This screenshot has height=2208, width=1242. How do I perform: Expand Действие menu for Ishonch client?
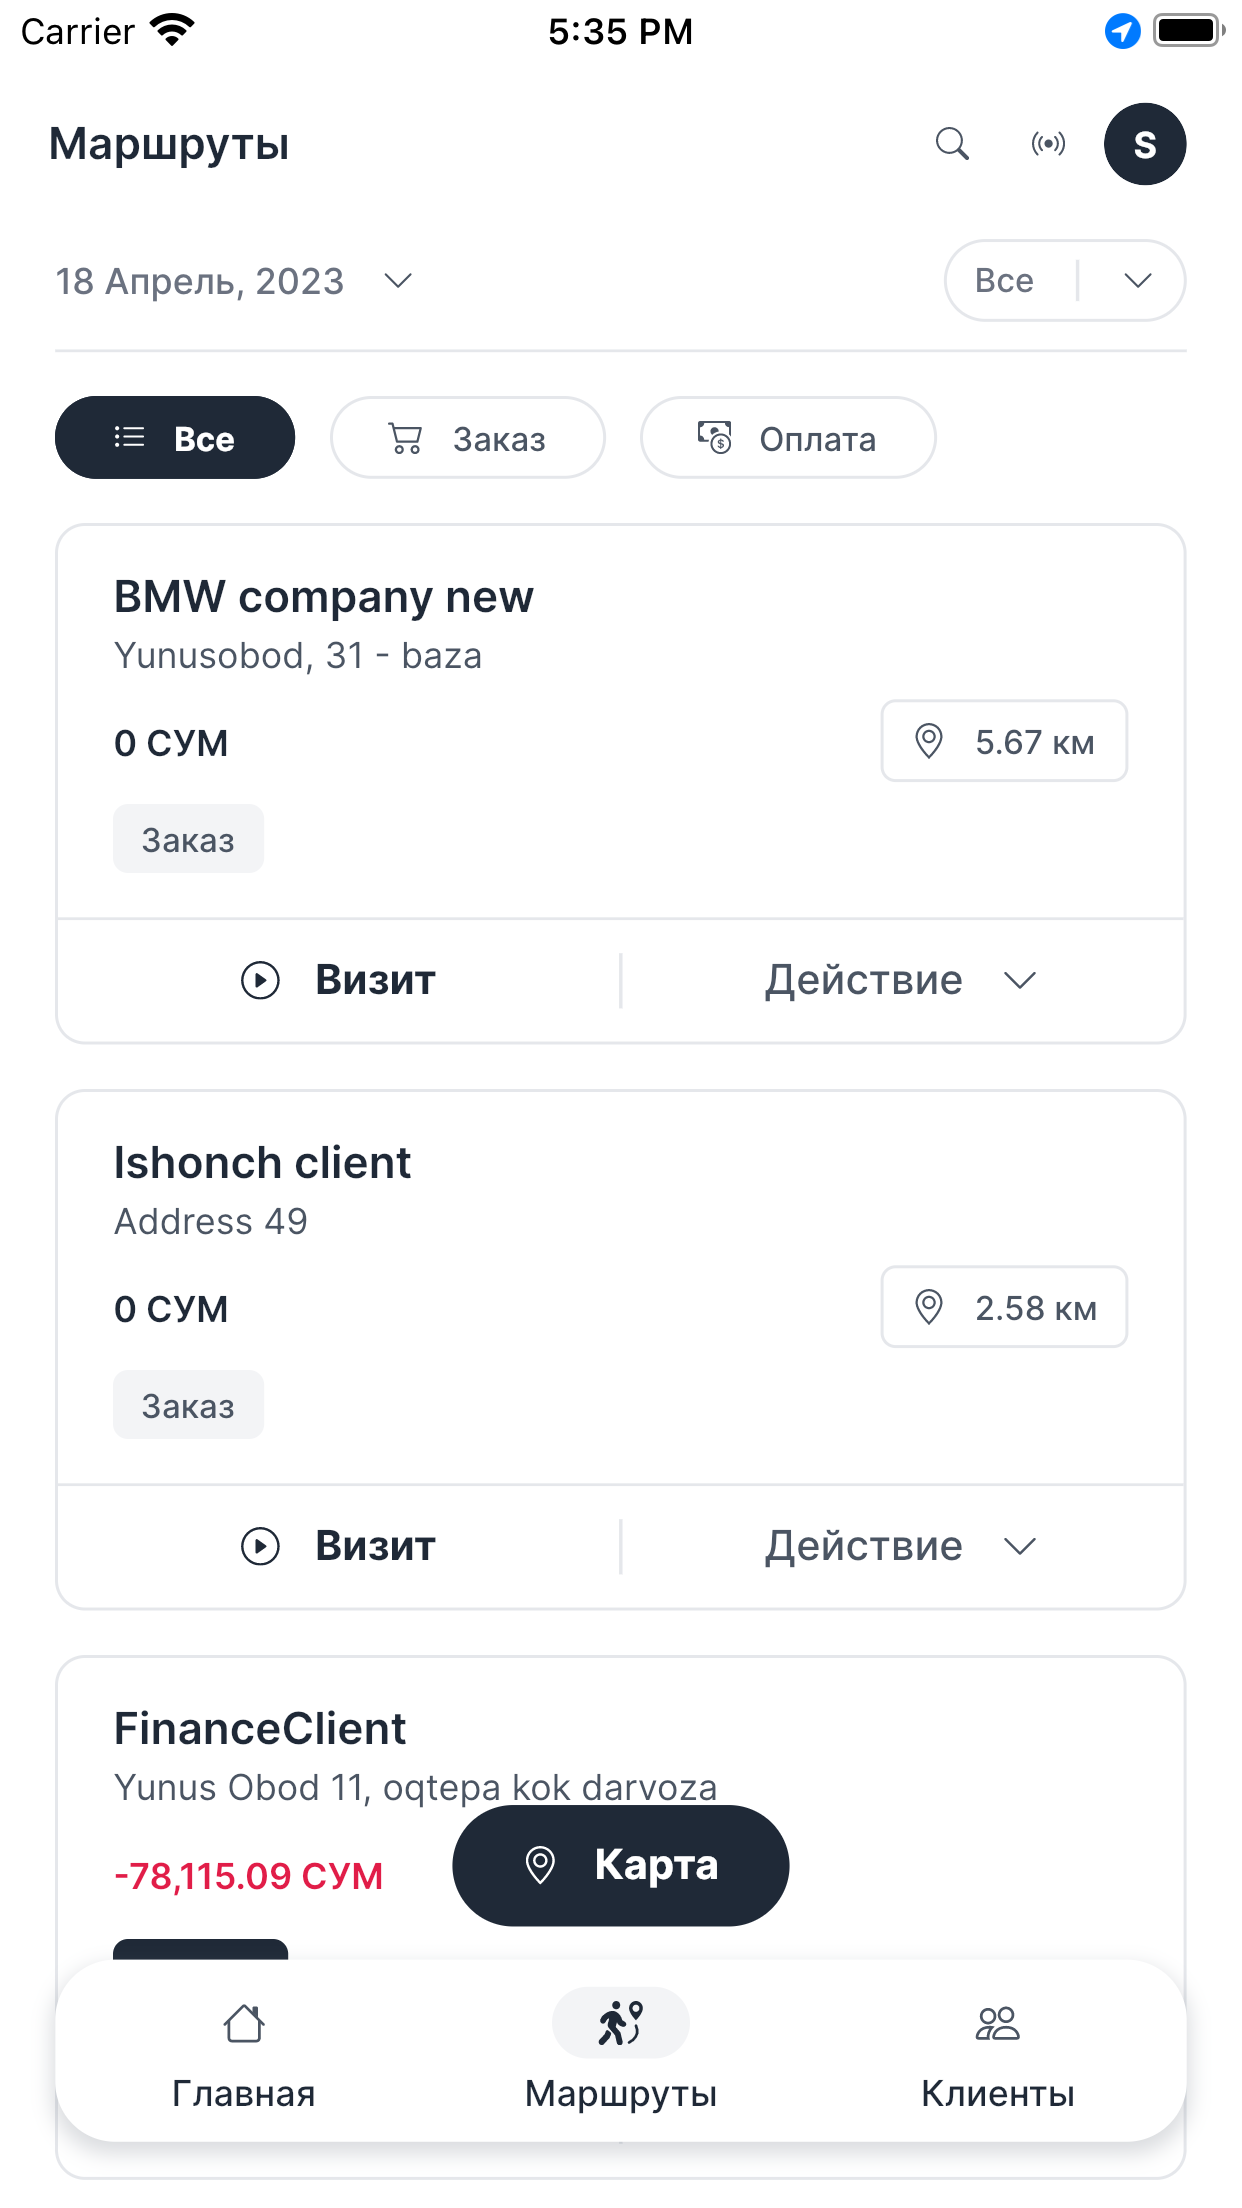(x=902, y=1546)
